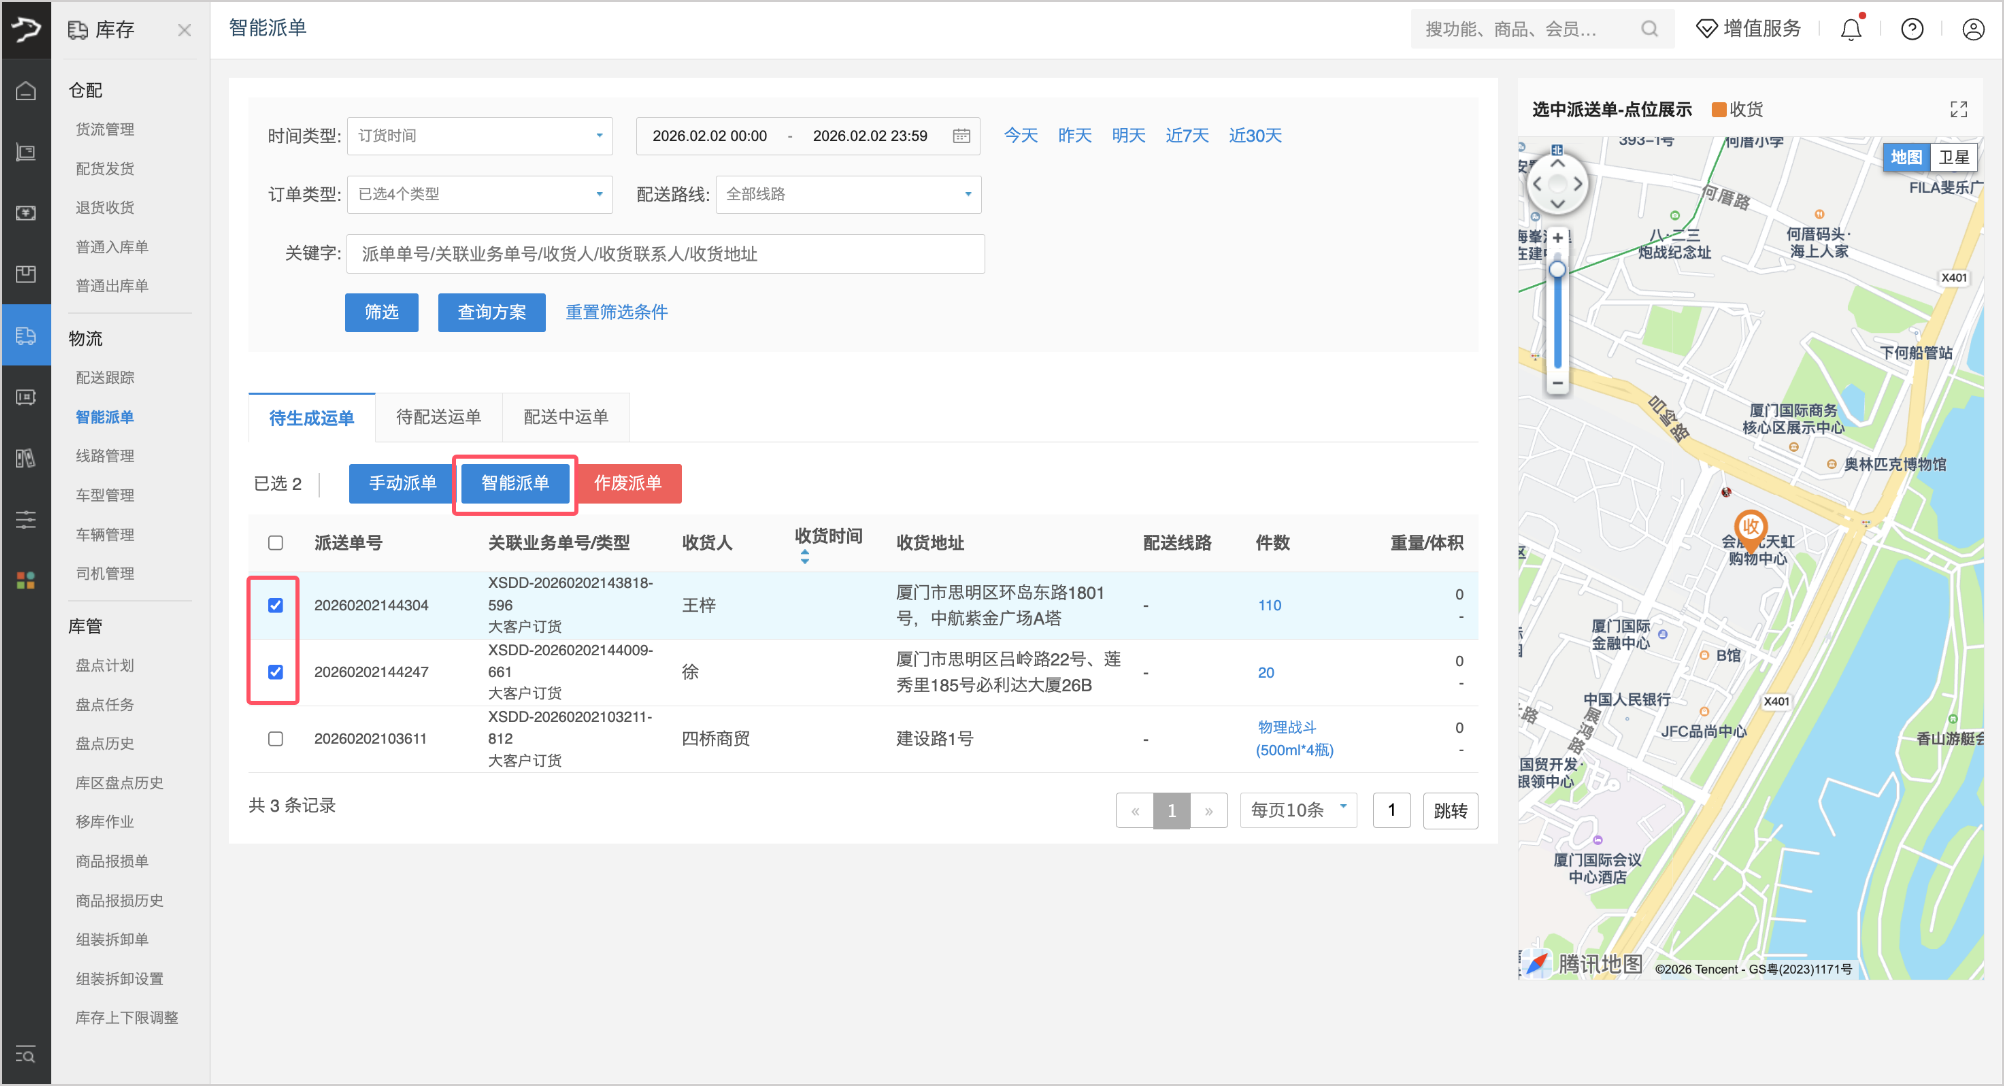Open the user account profile icon
The width and height of the screenshot is (2005, 1086).
click(1973, 29)
